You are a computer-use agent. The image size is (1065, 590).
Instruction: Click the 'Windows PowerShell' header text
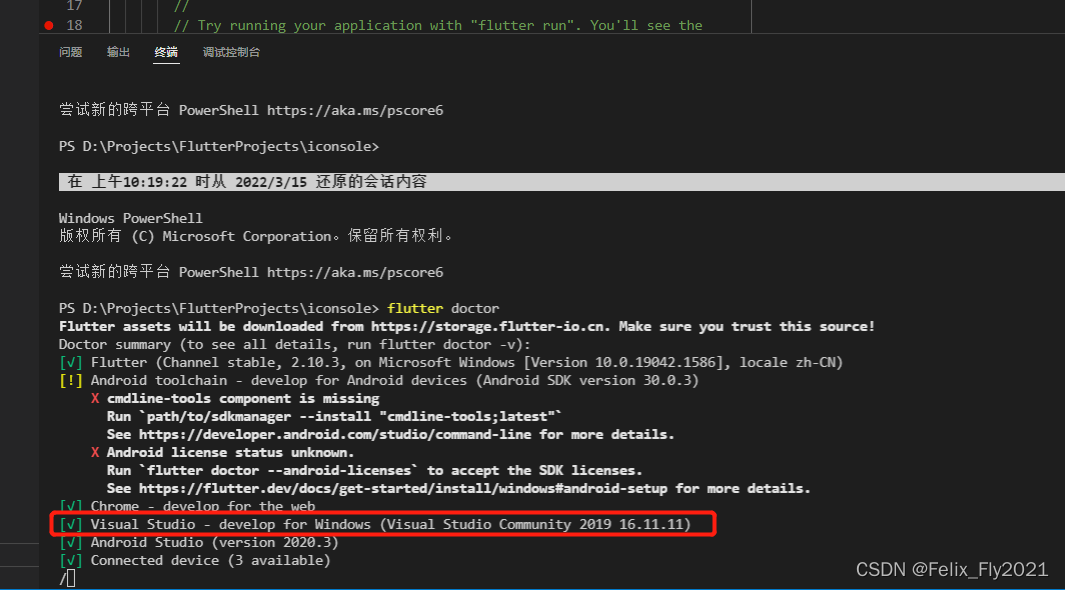point(130,219)
